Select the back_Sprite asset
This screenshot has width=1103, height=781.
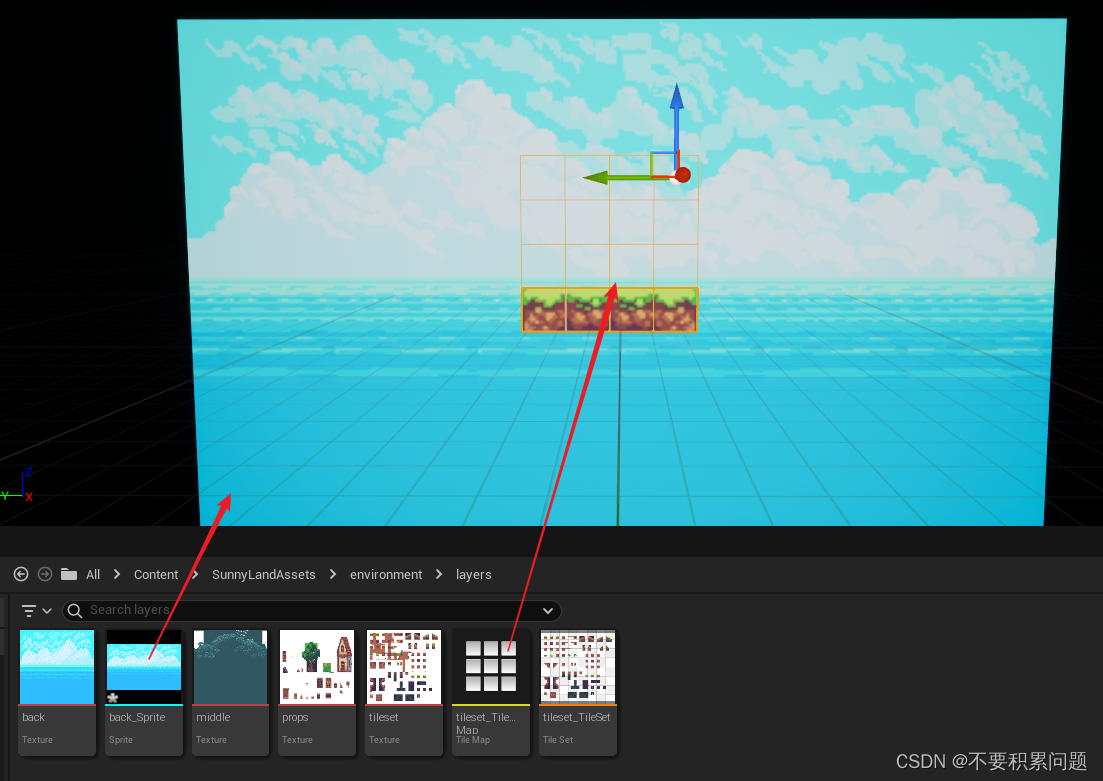coord(144,692)
